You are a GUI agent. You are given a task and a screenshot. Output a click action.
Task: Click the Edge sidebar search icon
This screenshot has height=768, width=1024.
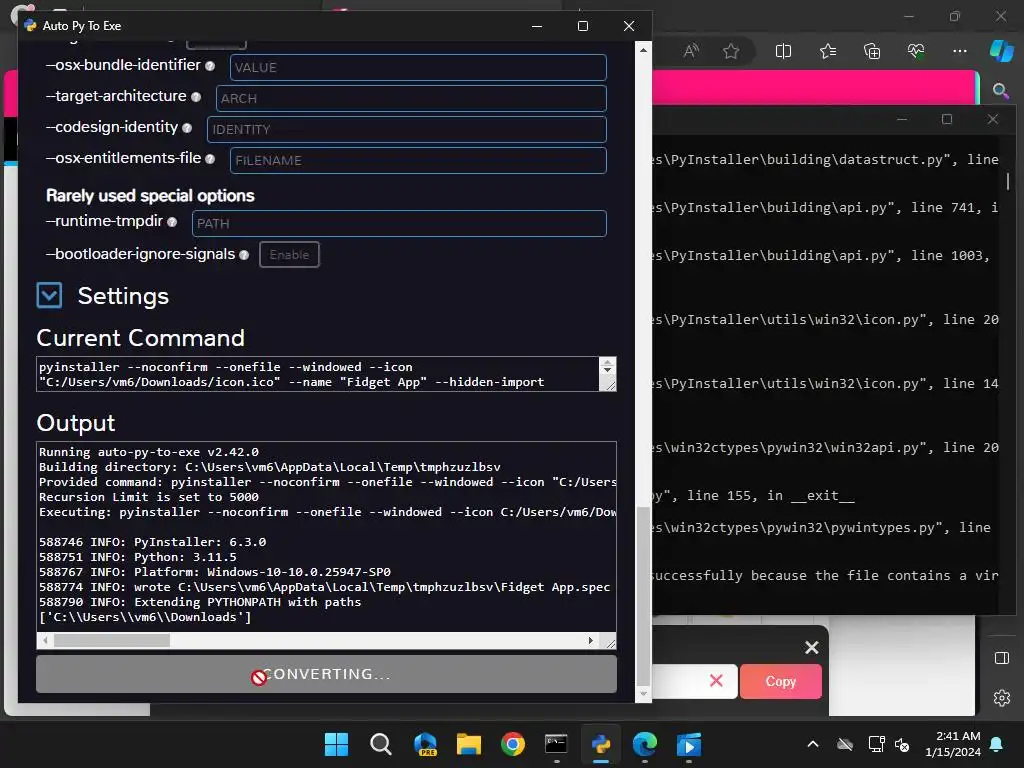tap(1001, 91)
